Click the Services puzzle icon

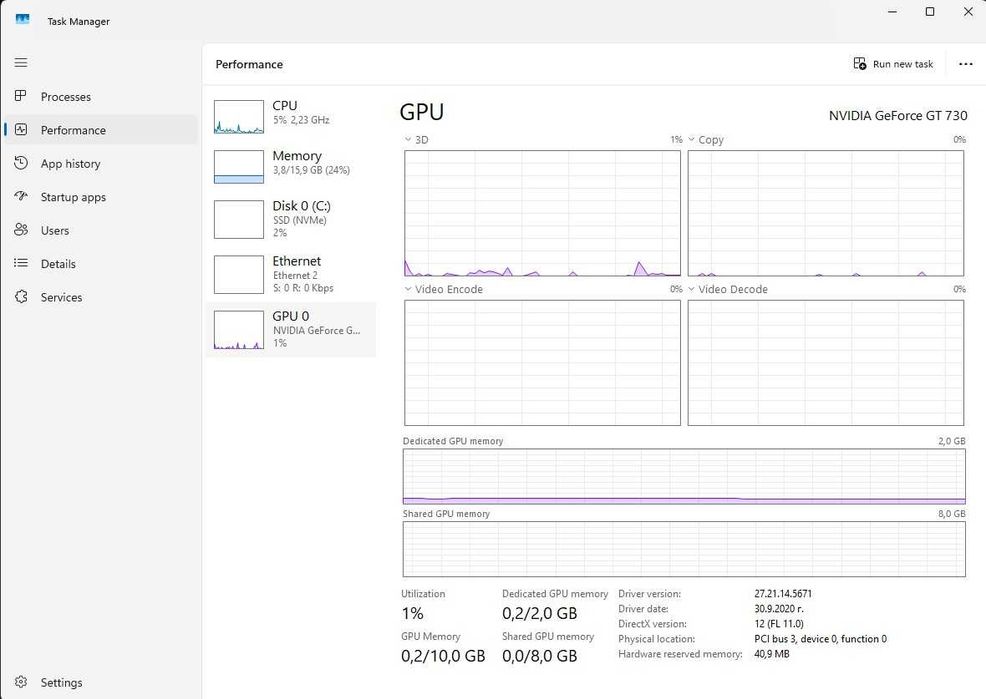[21, 297]
